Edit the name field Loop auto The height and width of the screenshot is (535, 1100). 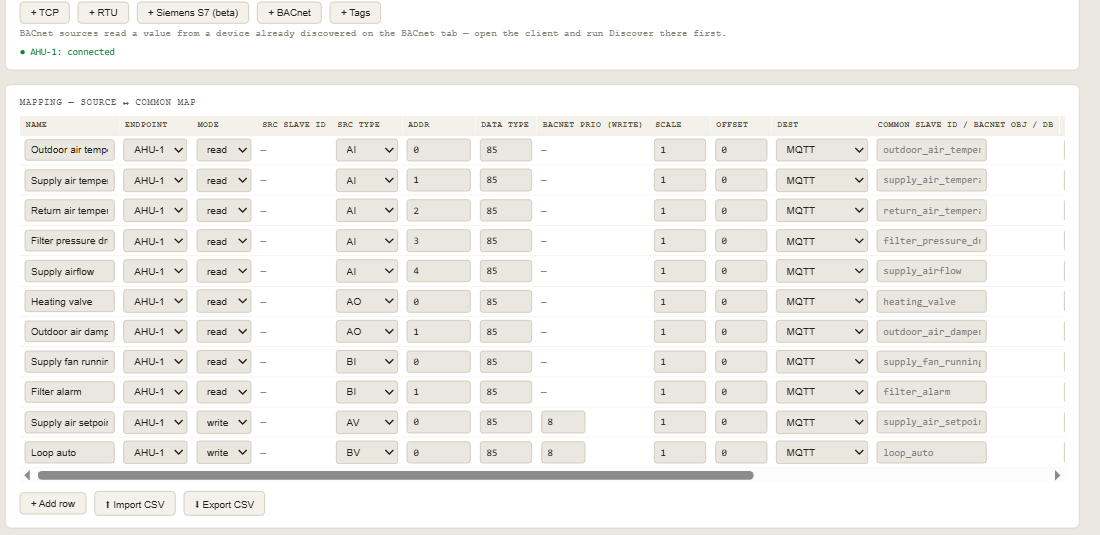(x=69, y=452)
